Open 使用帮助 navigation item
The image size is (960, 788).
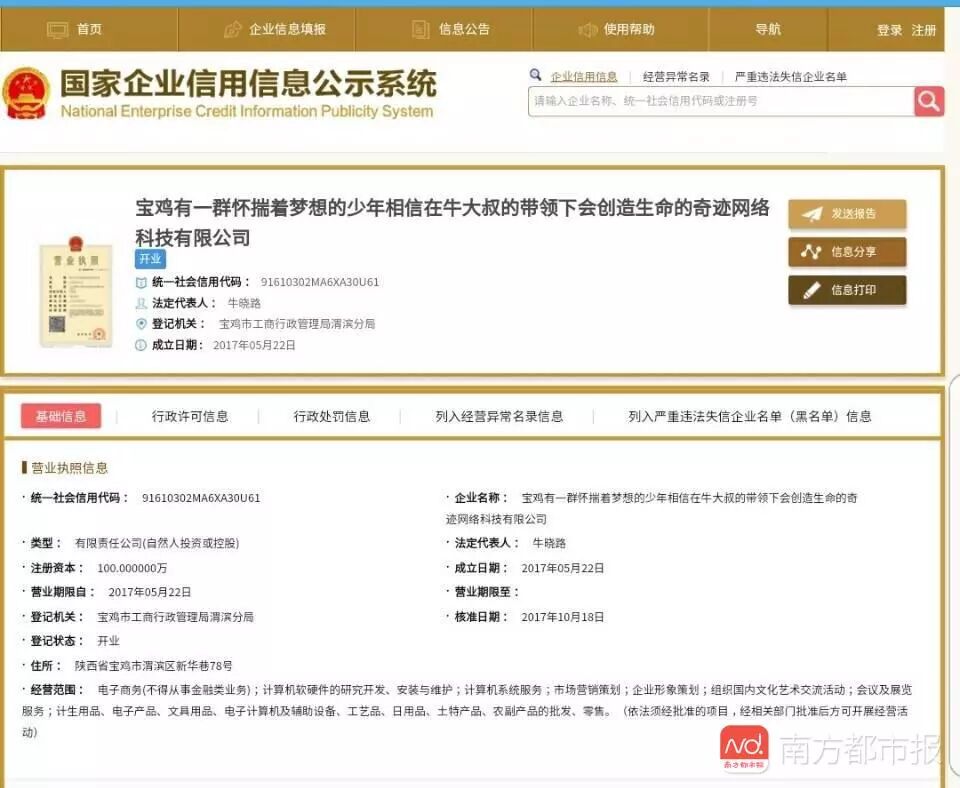tap(629, 29)
